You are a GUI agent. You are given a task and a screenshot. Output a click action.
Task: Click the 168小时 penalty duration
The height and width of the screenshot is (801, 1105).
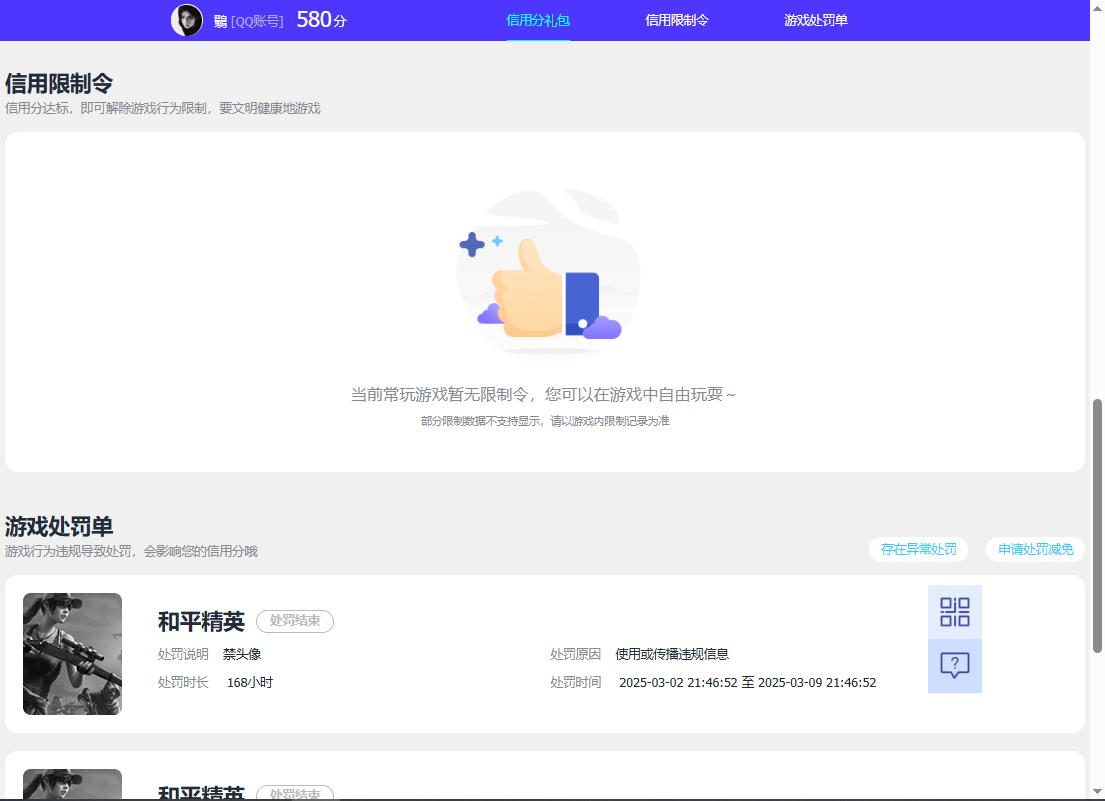(x=249, y=683)
